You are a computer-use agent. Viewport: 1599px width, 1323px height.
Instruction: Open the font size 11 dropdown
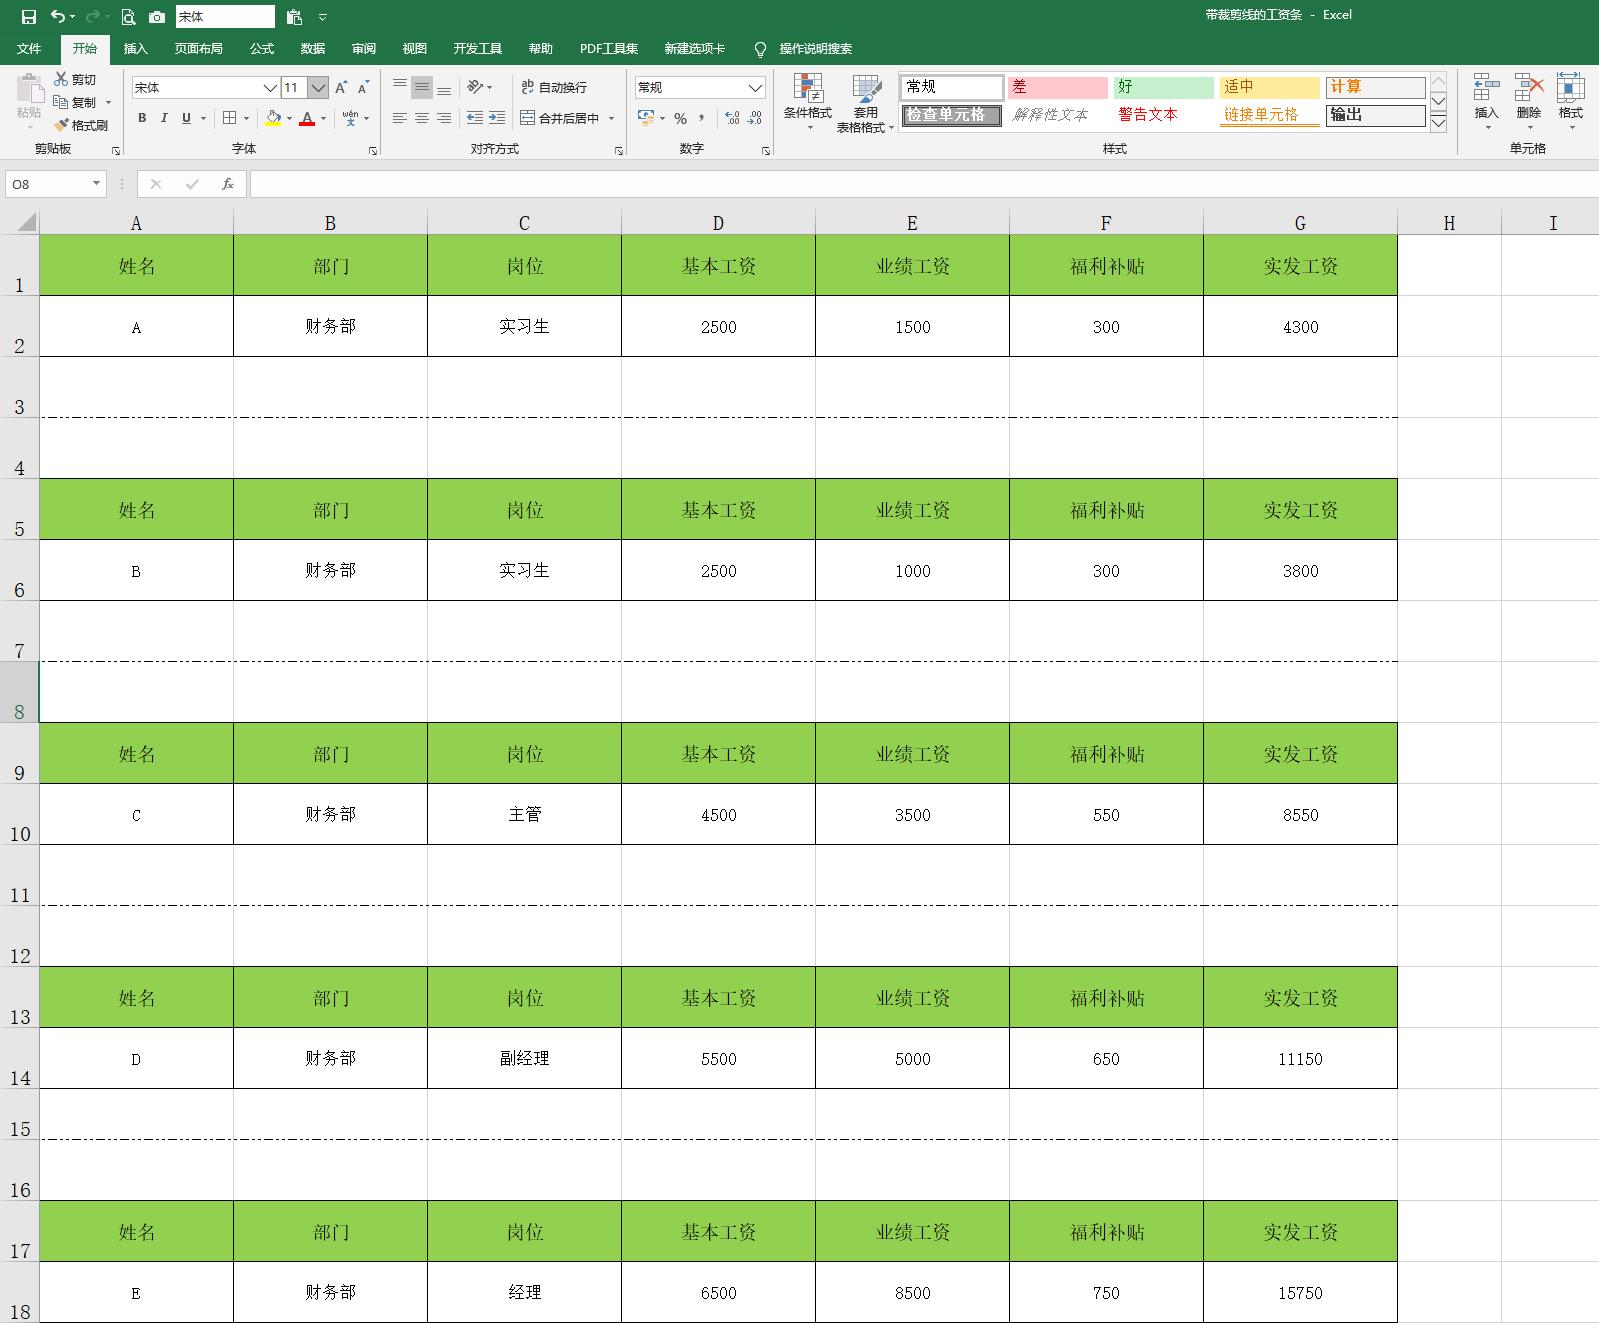(x=318, y=88)
